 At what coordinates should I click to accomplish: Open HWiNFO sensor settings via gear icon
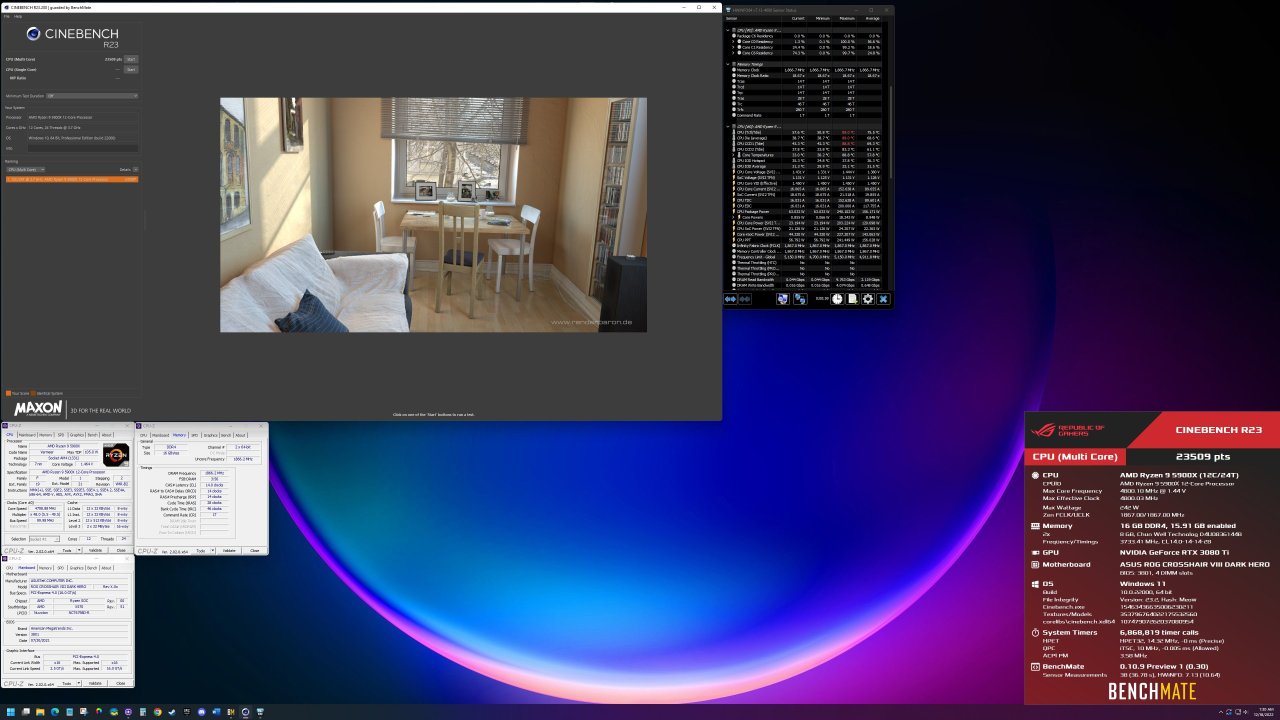point(868,299)
